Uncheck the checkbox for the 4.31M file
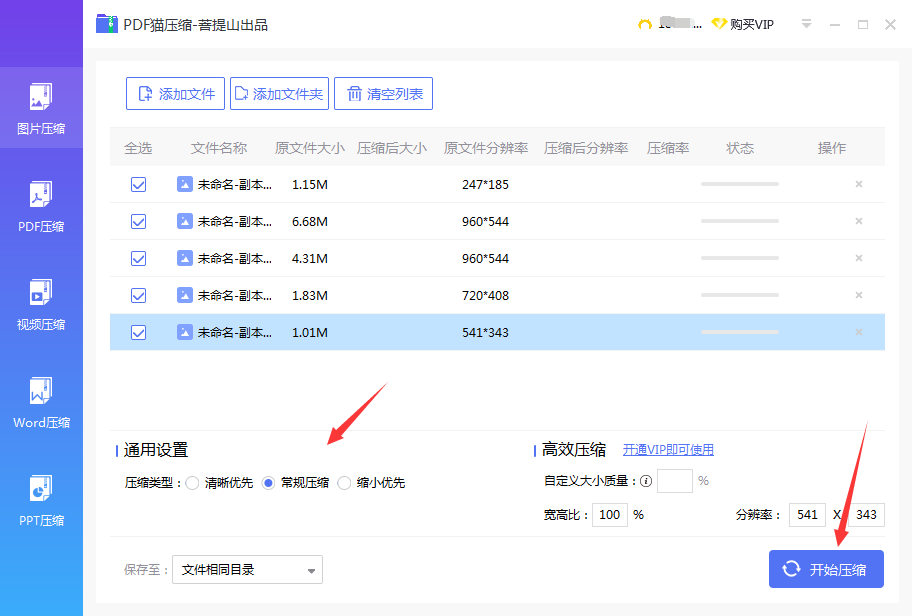Image resolution: width=912 pixels, height=616 pixels. [x=138, y=258]
